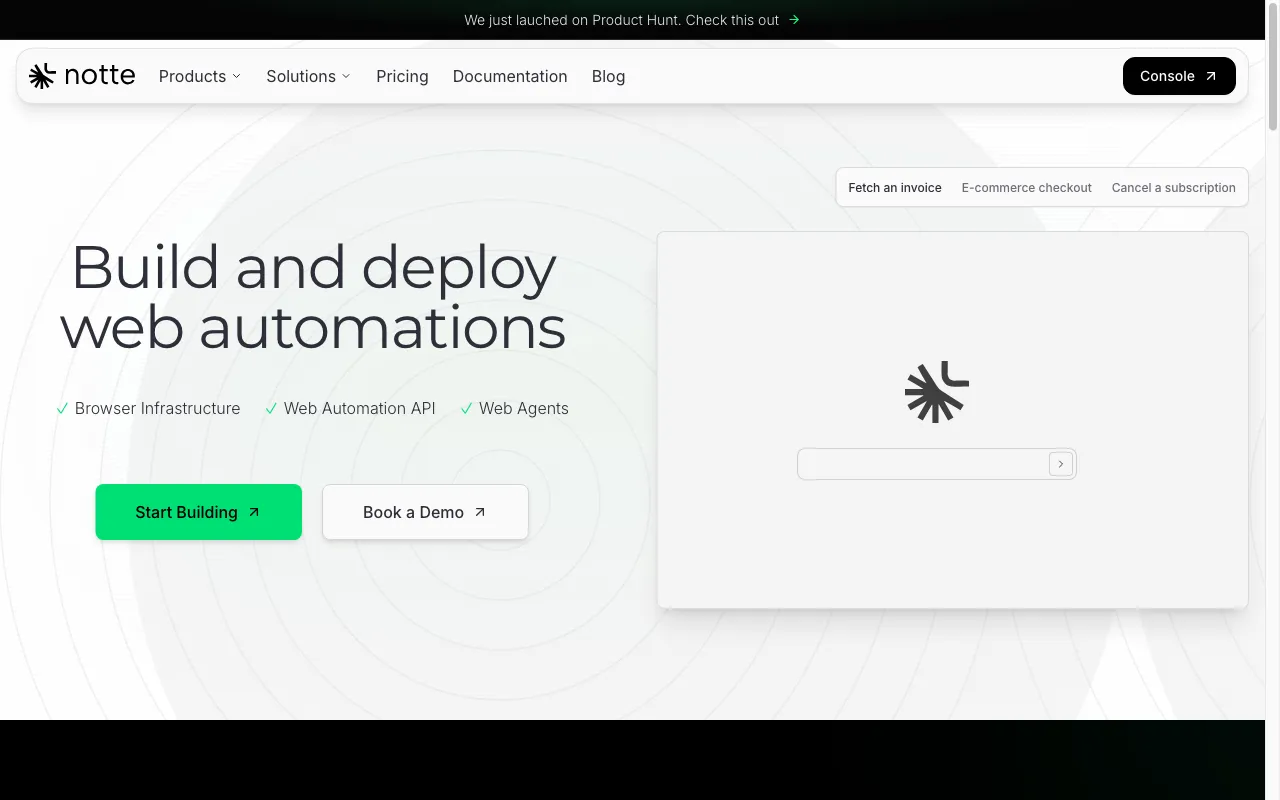Click the Web Agents feature text

[x=524, y=408]
